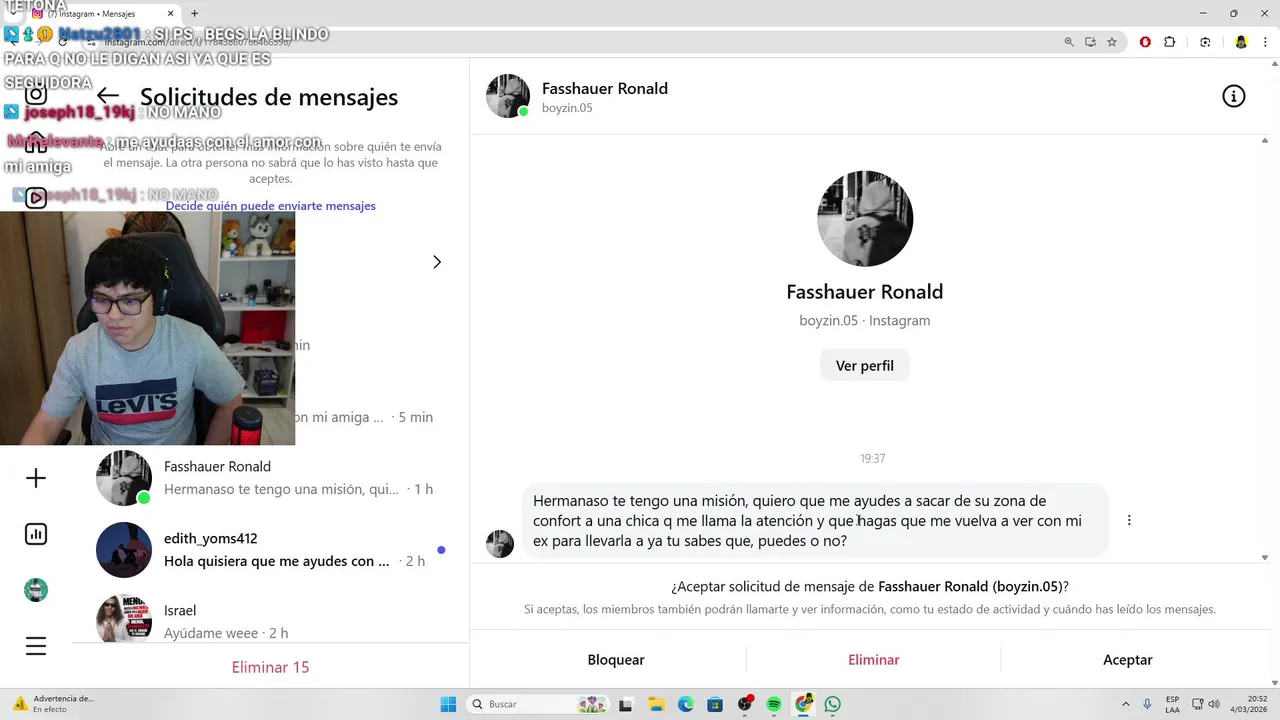
Task: Open the dashboard chart icon in sidebar
Action: point(36,534)
